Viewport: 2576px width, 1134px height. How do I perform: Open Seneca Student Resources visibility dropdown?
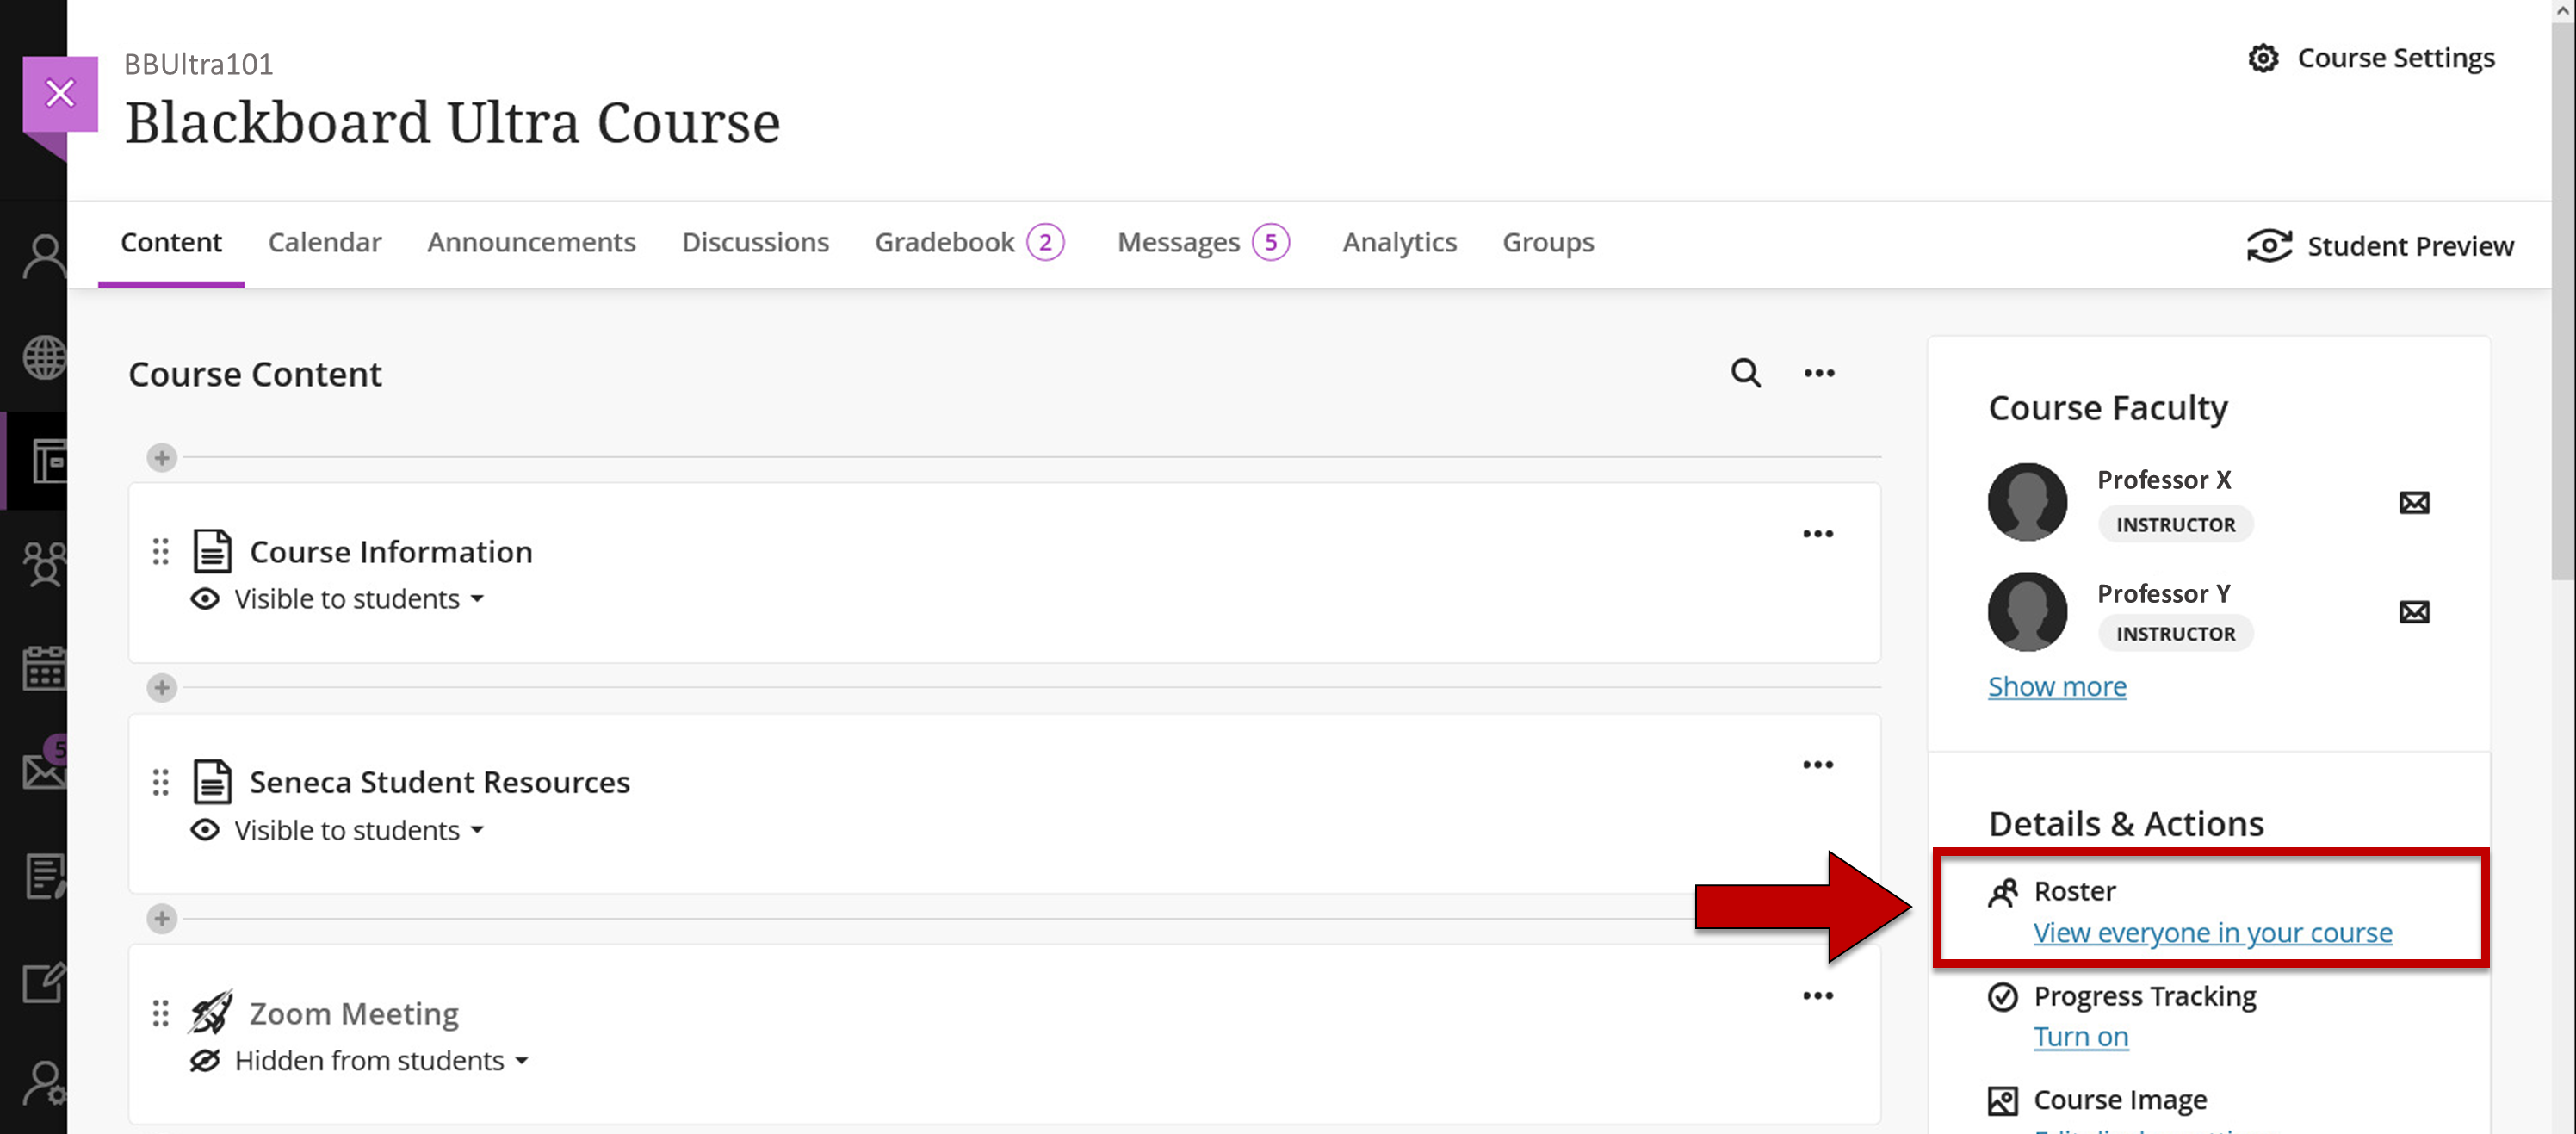[359, 830]
